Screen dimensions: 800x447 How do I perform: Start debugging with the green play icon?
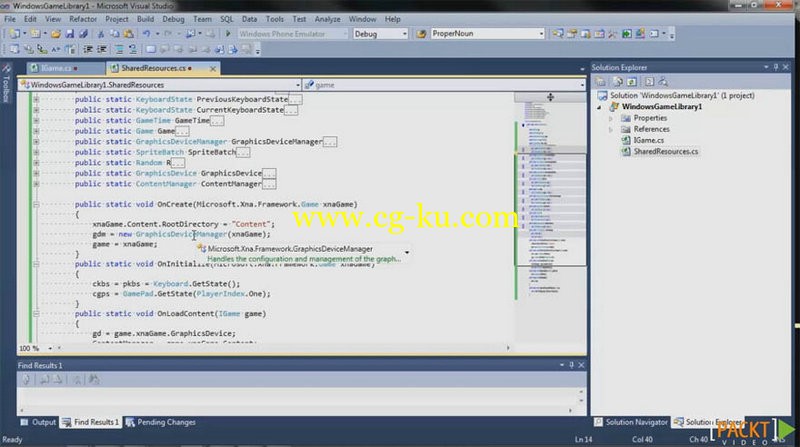[x=228, y=34]
